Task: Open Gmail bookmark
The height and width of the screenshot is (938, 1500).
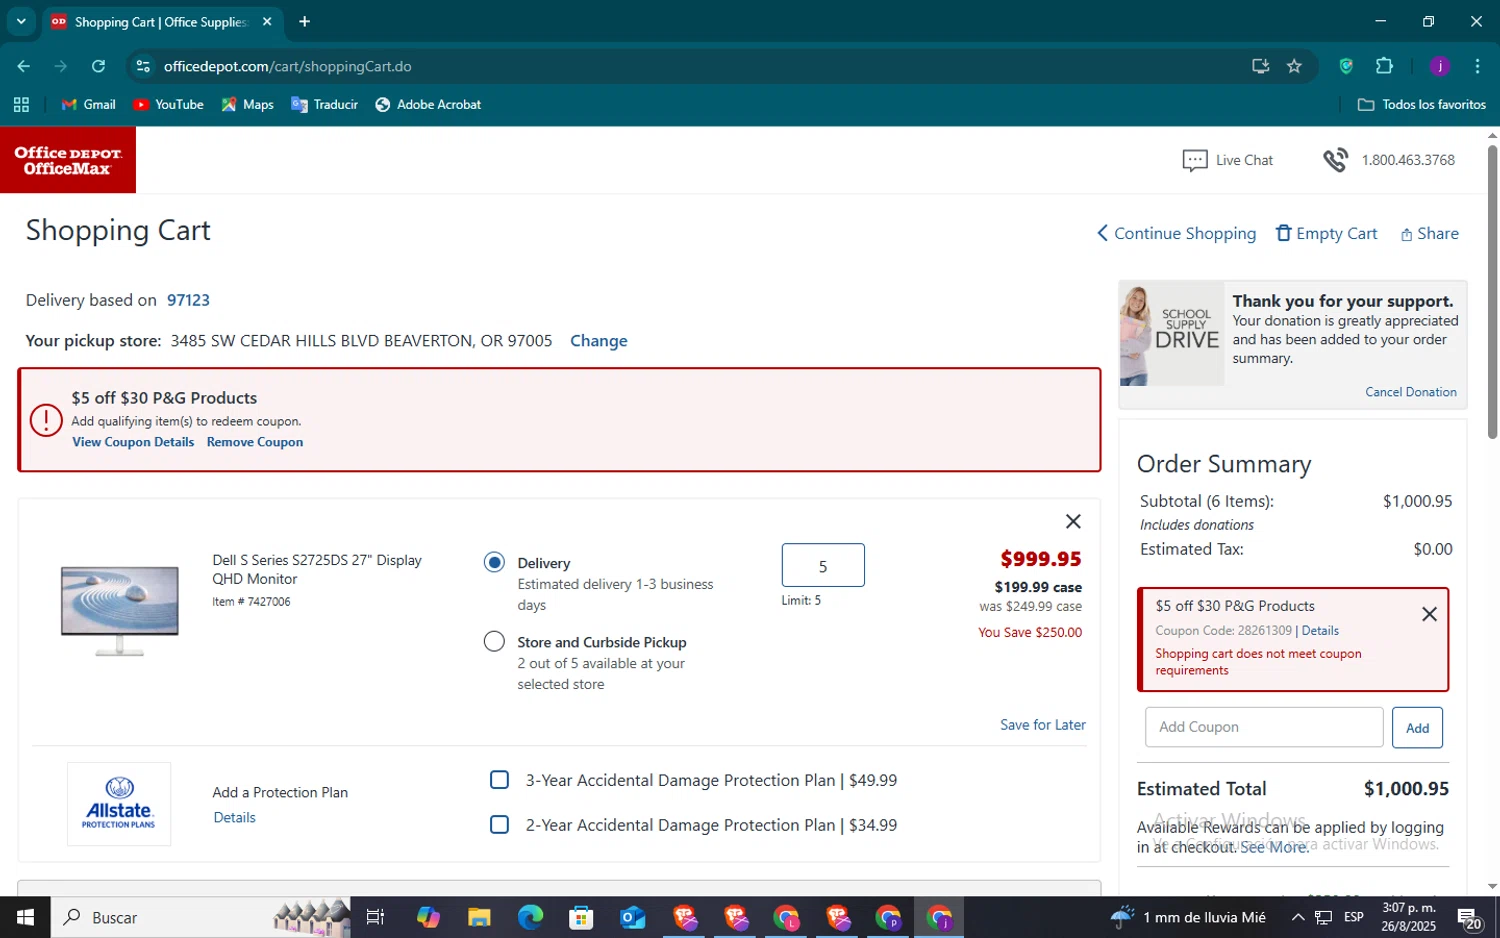Action: pyautogui.click(x=89, y=104)
